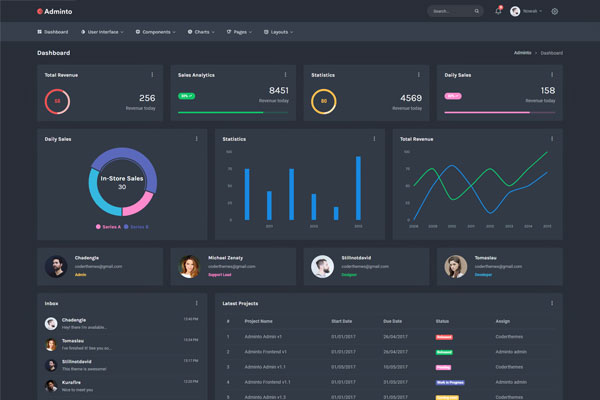600x400 pixels.
Task: Click Adminto breadcrumb link
Action: (x=522, y=52)
